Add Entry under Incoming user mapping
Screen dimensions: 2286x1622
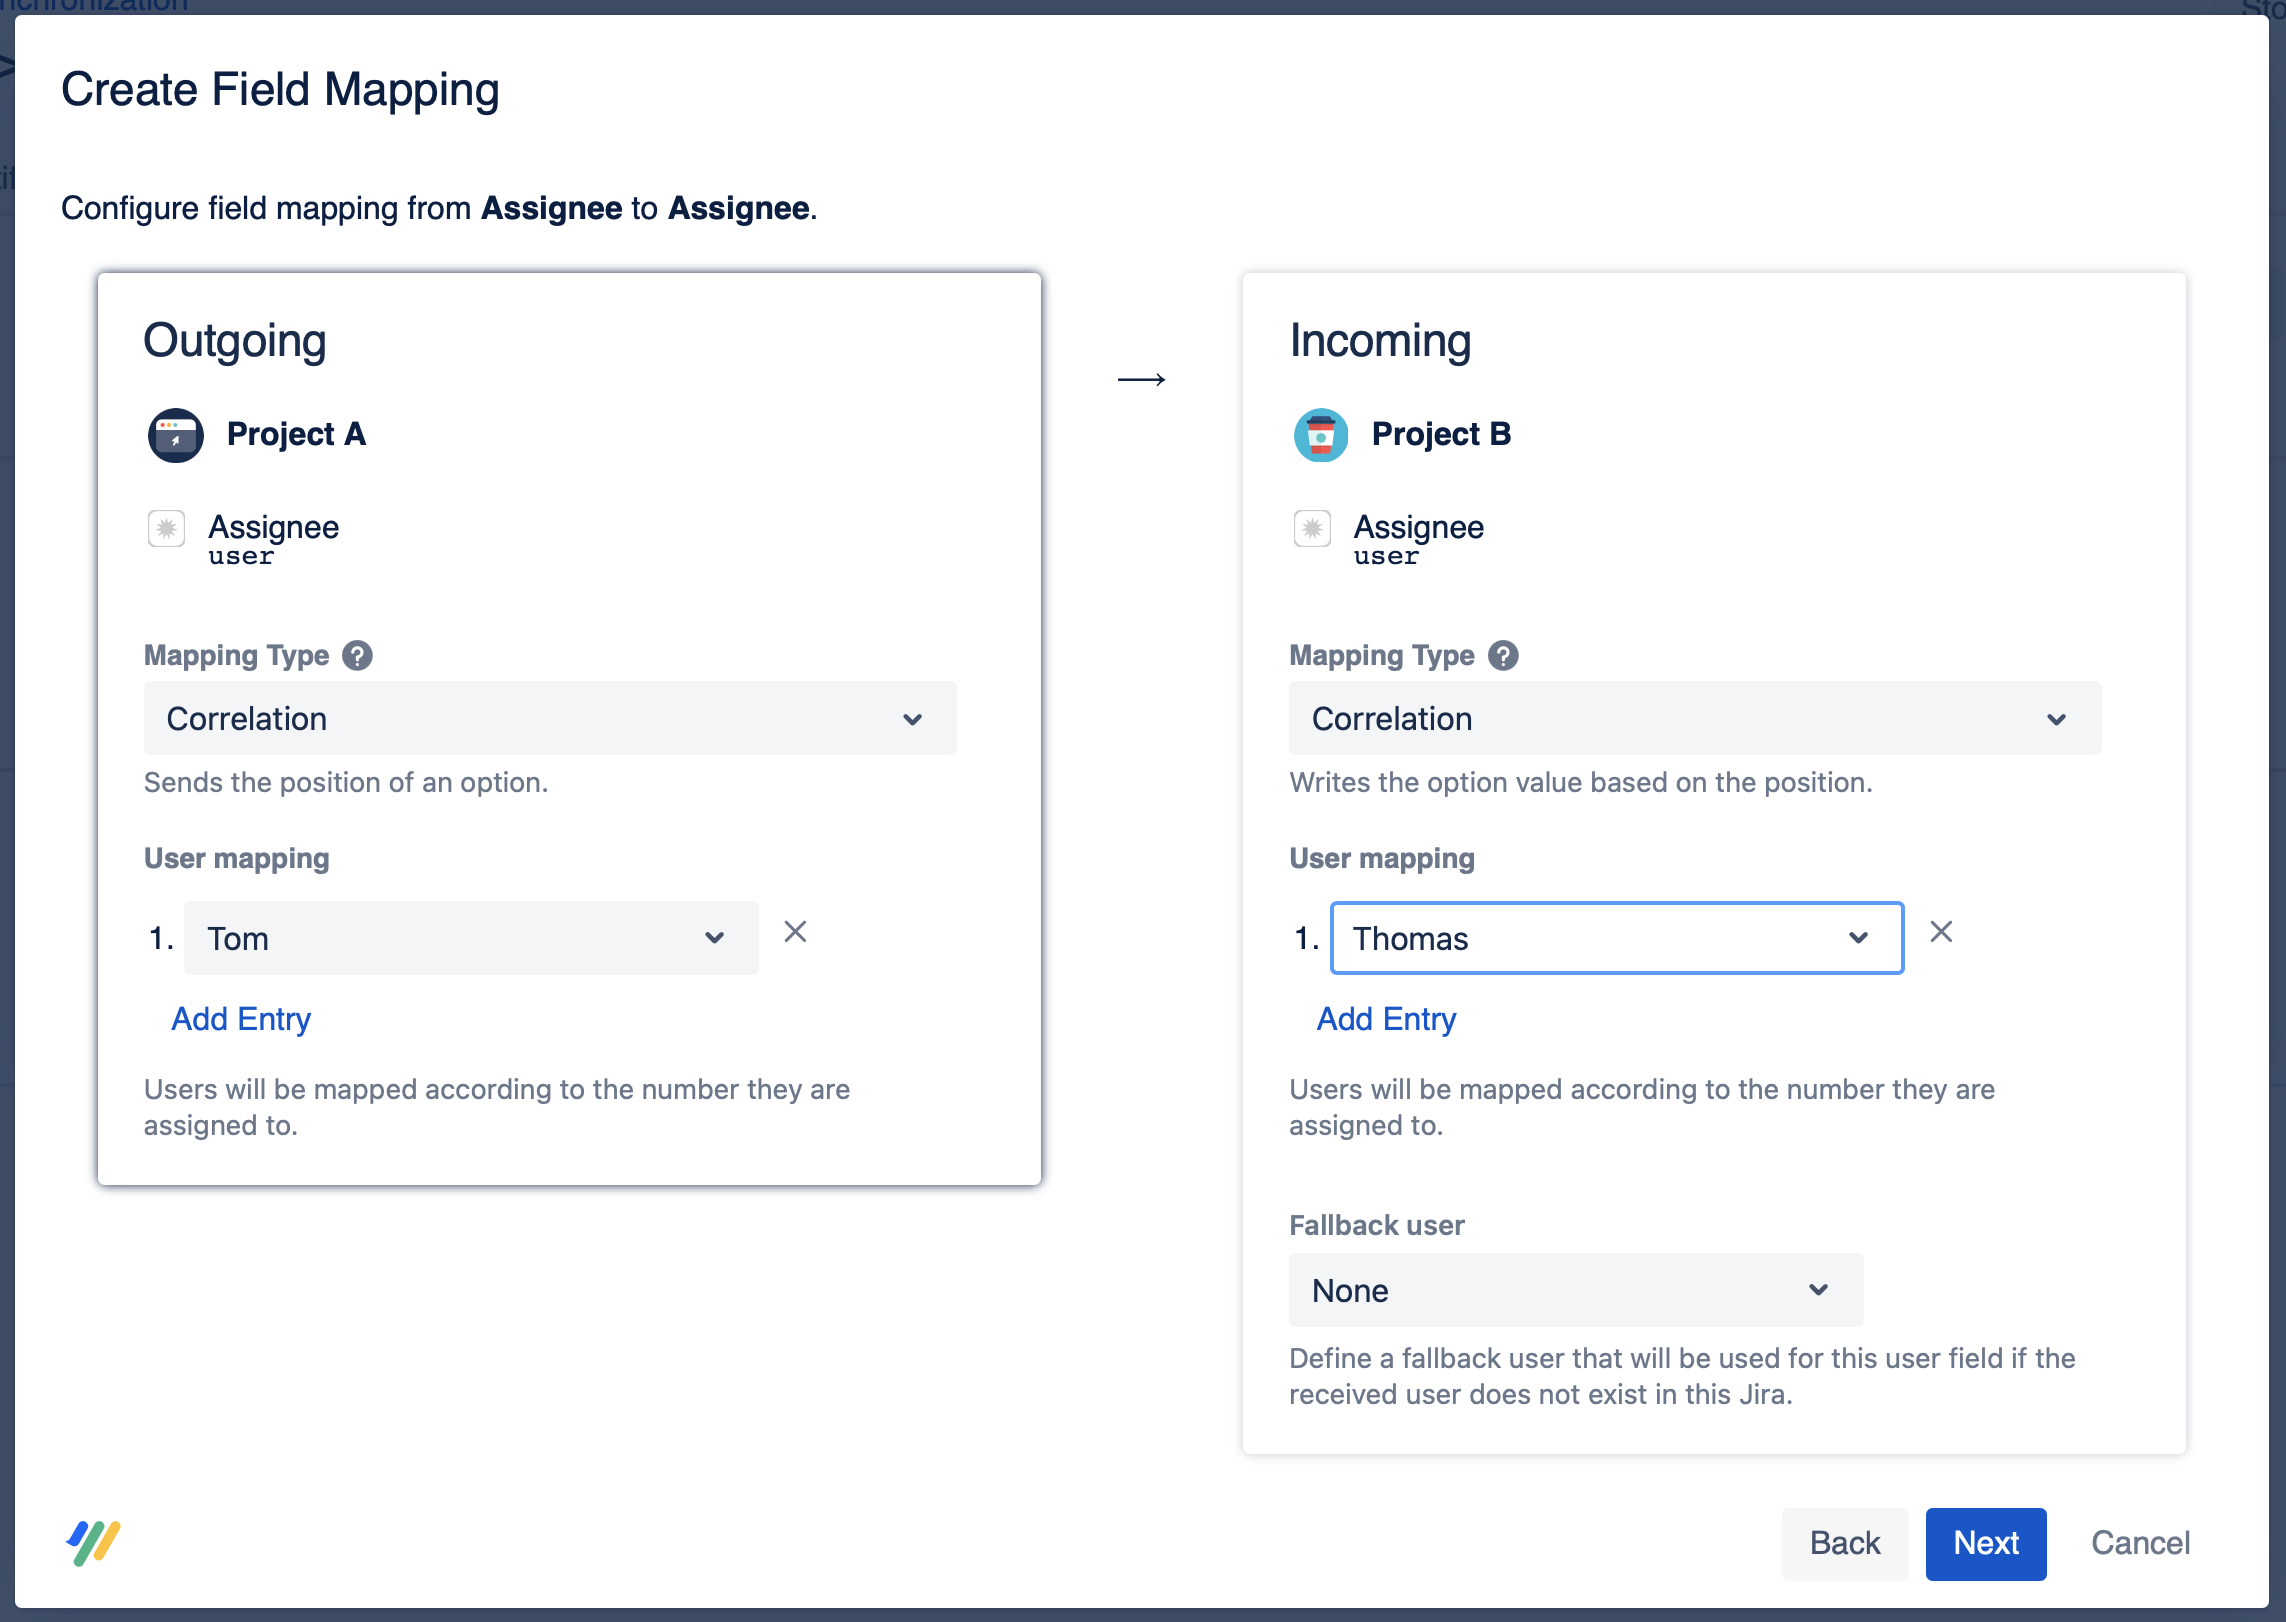click(x=1386, y=1019)
